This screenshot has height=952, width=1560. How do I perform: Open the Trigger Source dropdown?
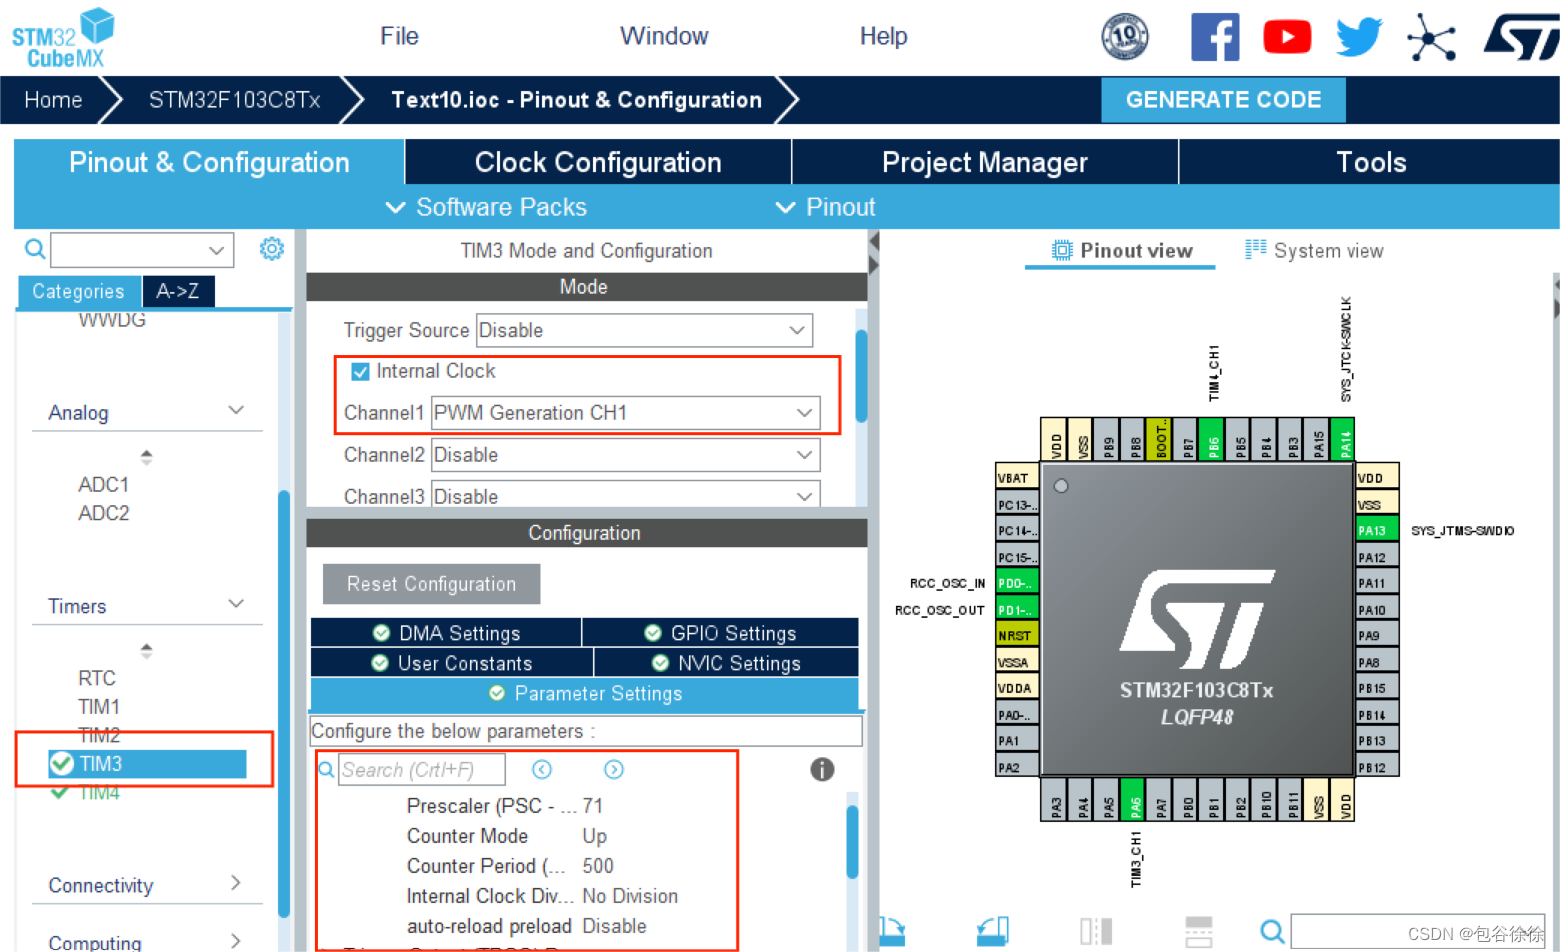tap(644, 330)
